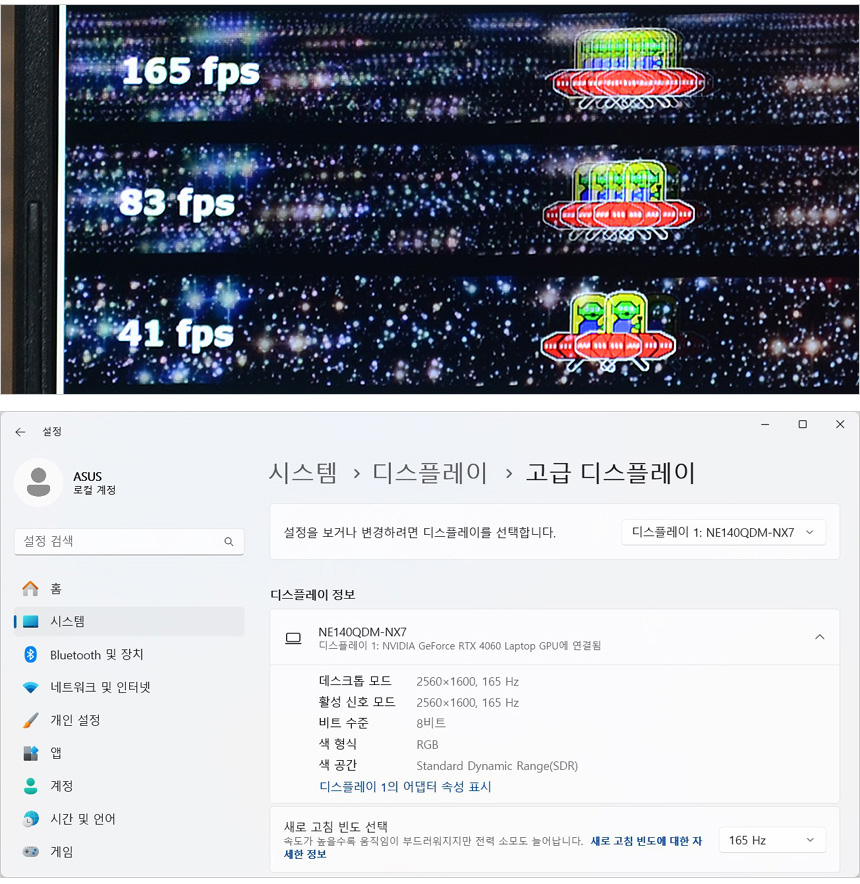Go to 시스템 breadcrumb
The image size is (860, 884).
tap(303, 472)
